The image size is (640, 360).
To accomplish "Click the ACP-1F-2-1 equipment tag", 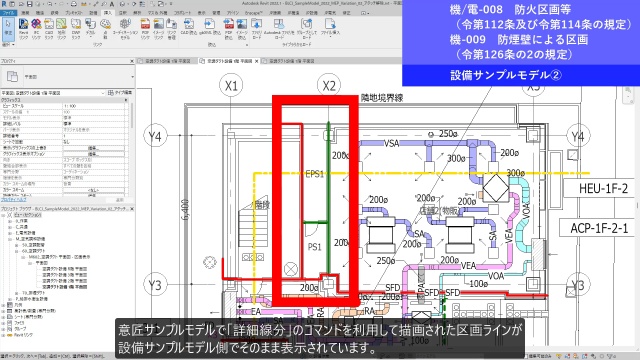I will 599,228.
